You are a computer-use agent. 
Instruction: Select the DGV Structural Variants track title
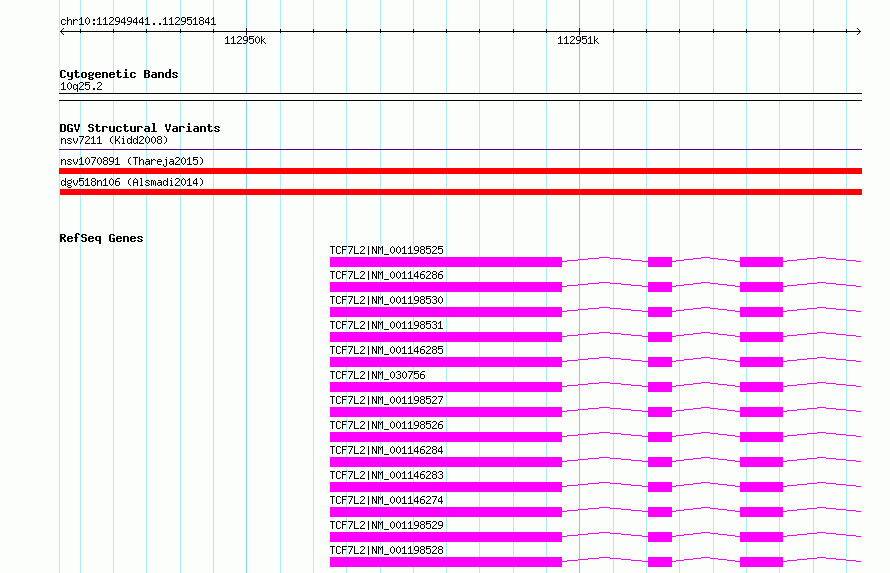point(140,128)
